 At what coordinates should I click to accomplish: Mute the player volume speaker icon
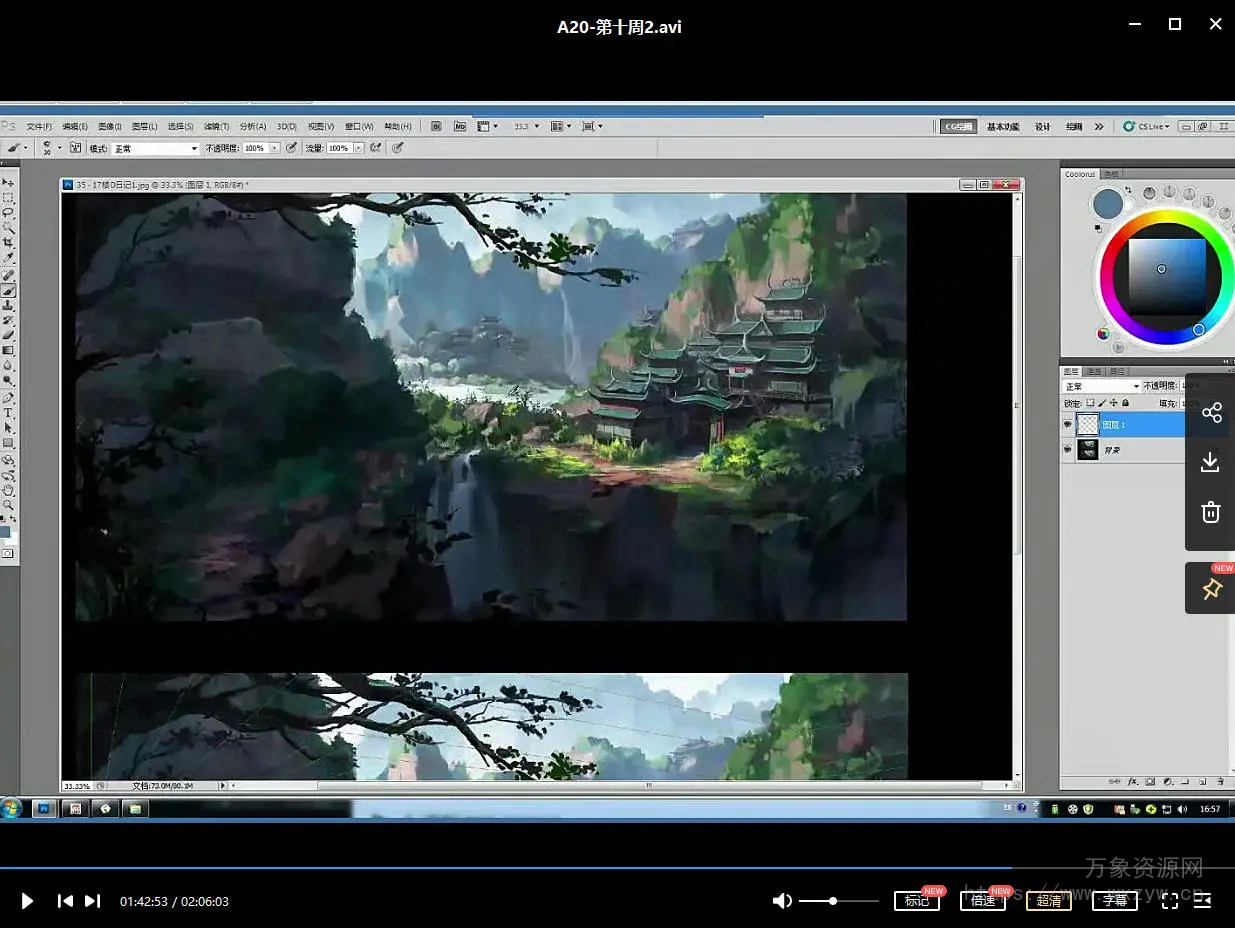(x=782, y=901)
